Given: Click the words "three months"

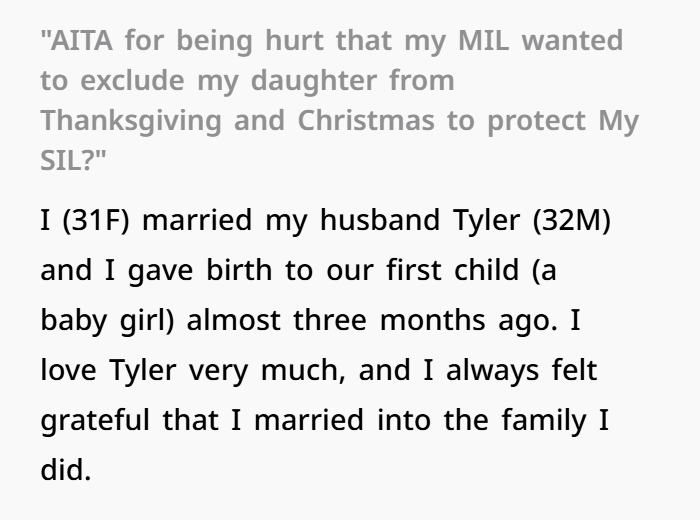Looking at the screenshot, I should click(x=389, y=320).
